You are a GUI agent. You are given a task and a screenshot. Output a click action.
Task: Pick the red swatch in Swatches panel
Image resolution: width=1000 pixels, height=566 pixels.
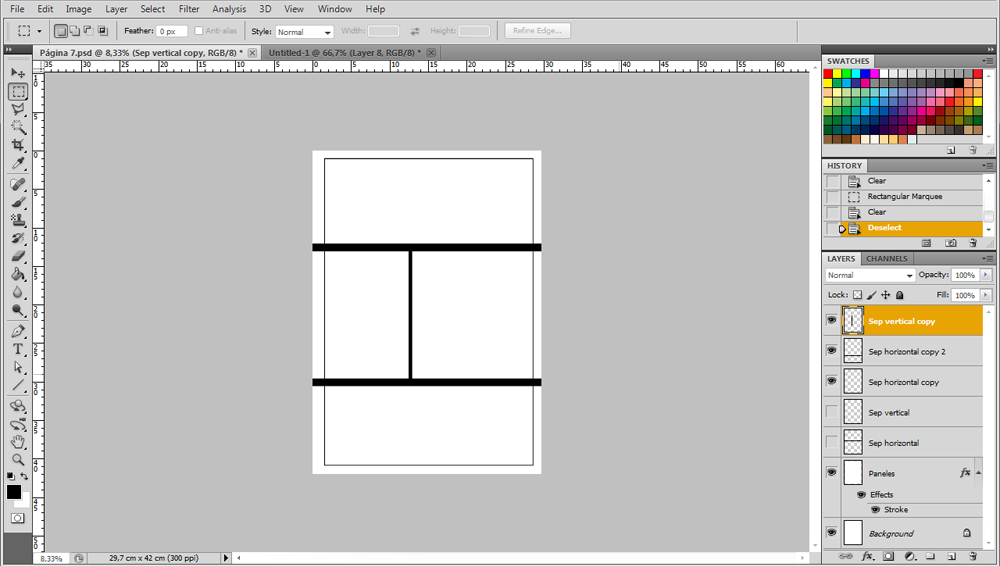click(828, 73)
